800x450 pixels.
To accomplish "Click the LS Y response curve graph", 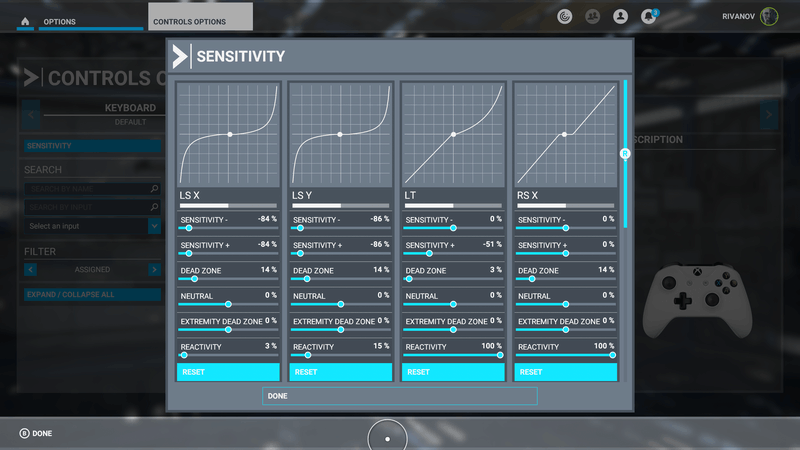I will click(x=341, y=134).
